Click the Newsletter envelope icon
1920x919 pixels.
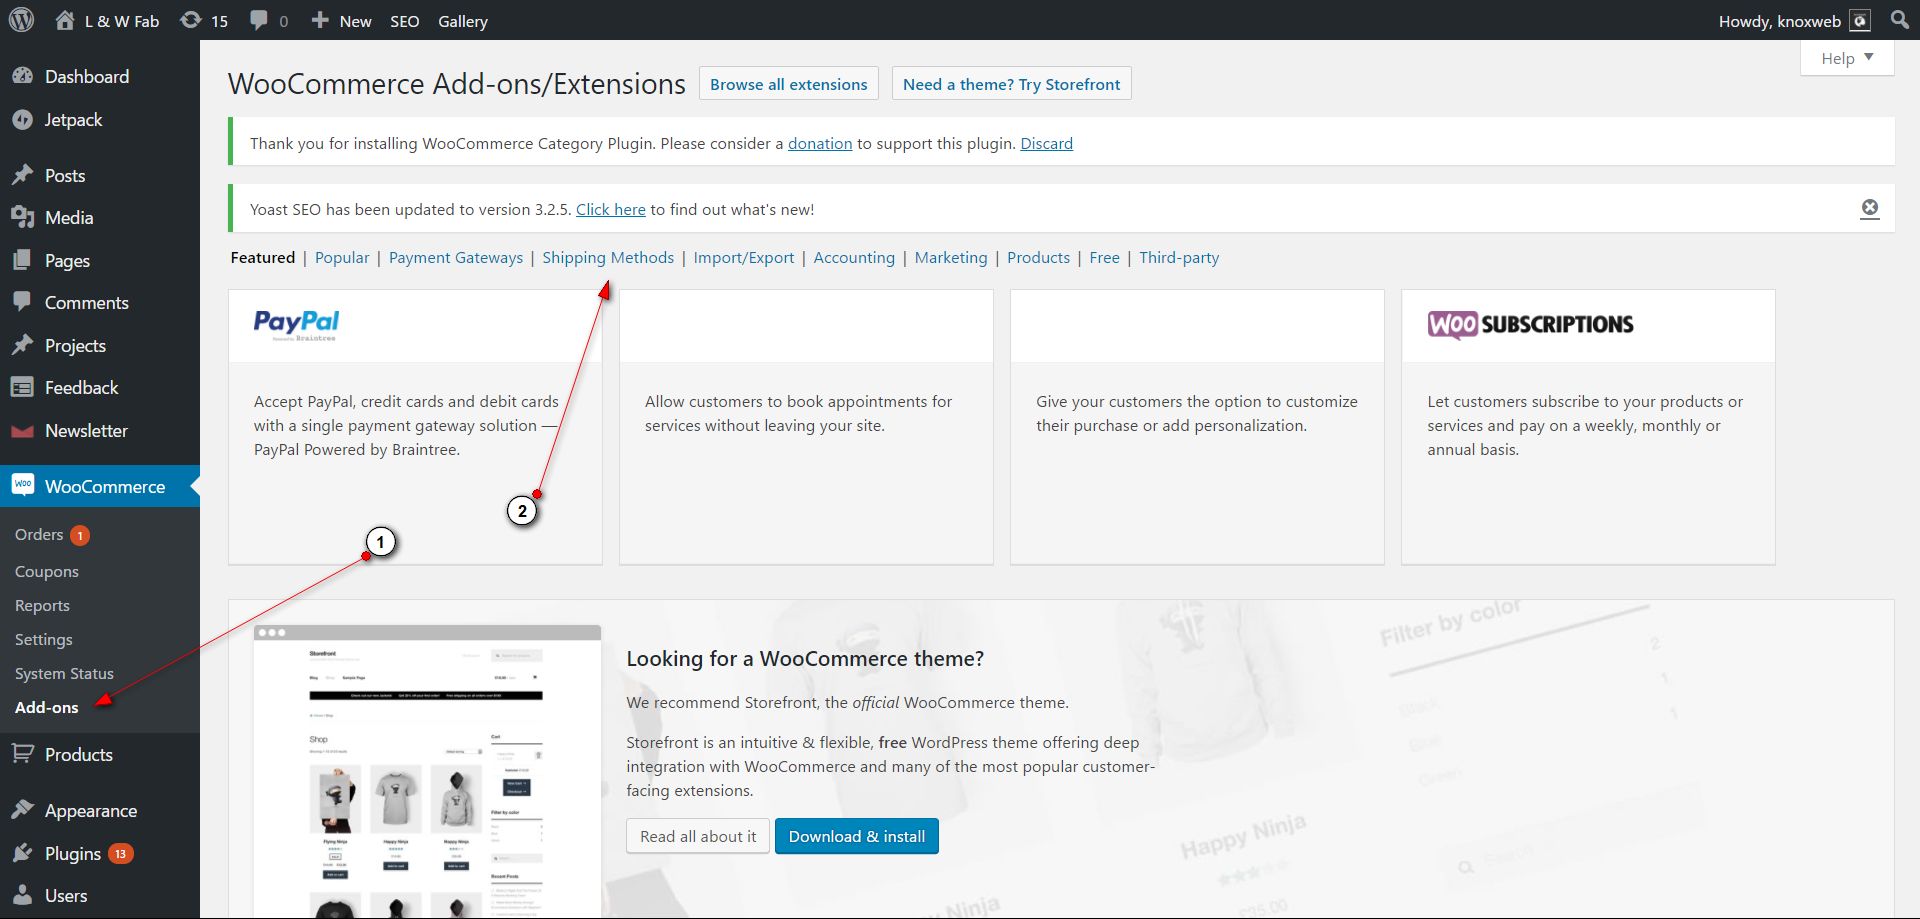click(23, 431)
